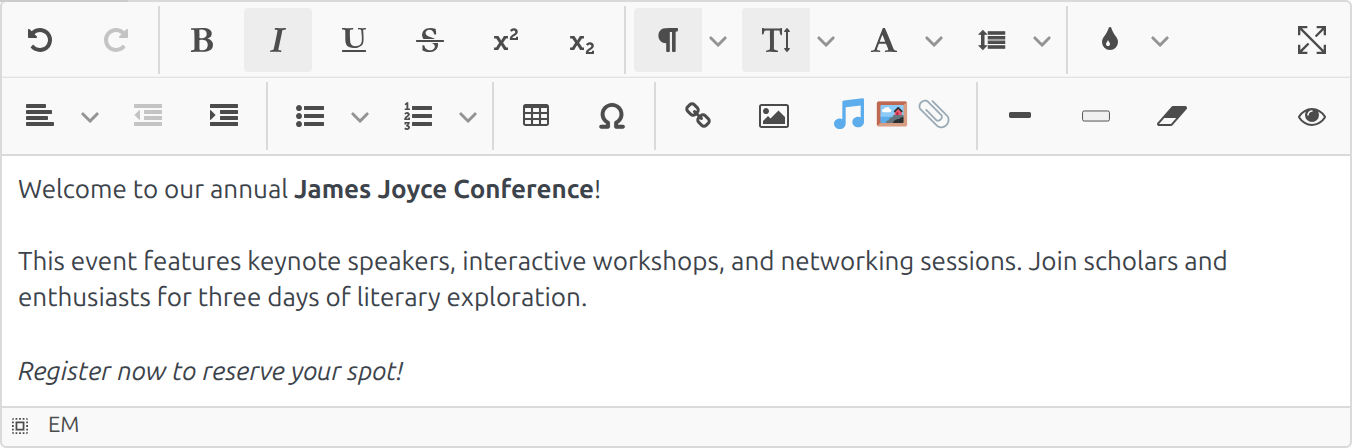Insert a horizontal line

point(1020,116)
